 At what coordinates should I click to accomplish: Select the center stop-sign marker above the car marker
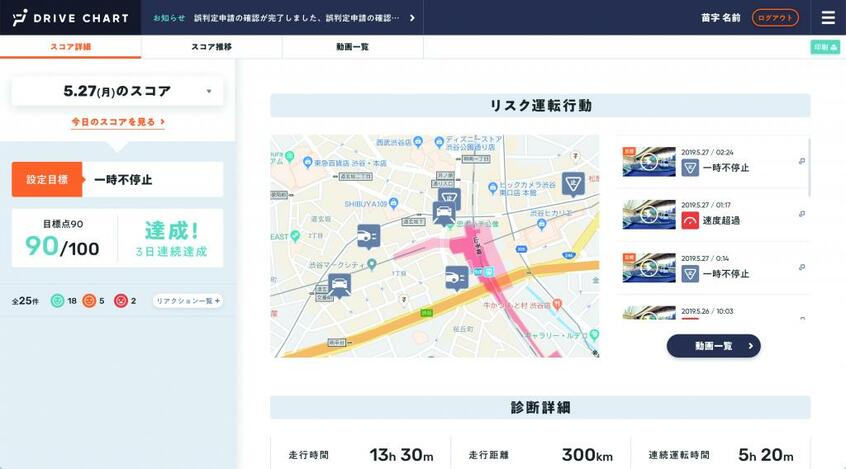coord(449,198)
